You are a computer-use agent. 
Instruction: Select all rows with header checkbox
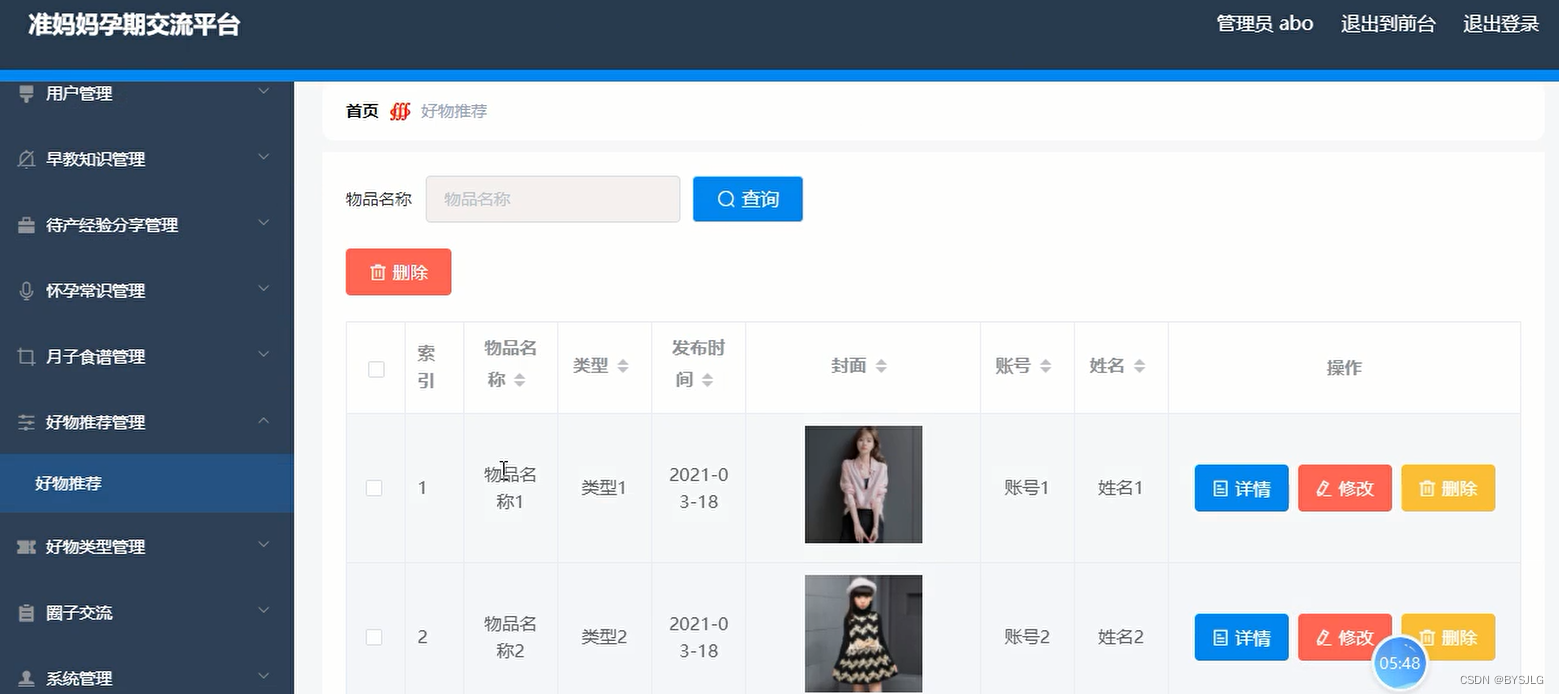click(376, 369)
